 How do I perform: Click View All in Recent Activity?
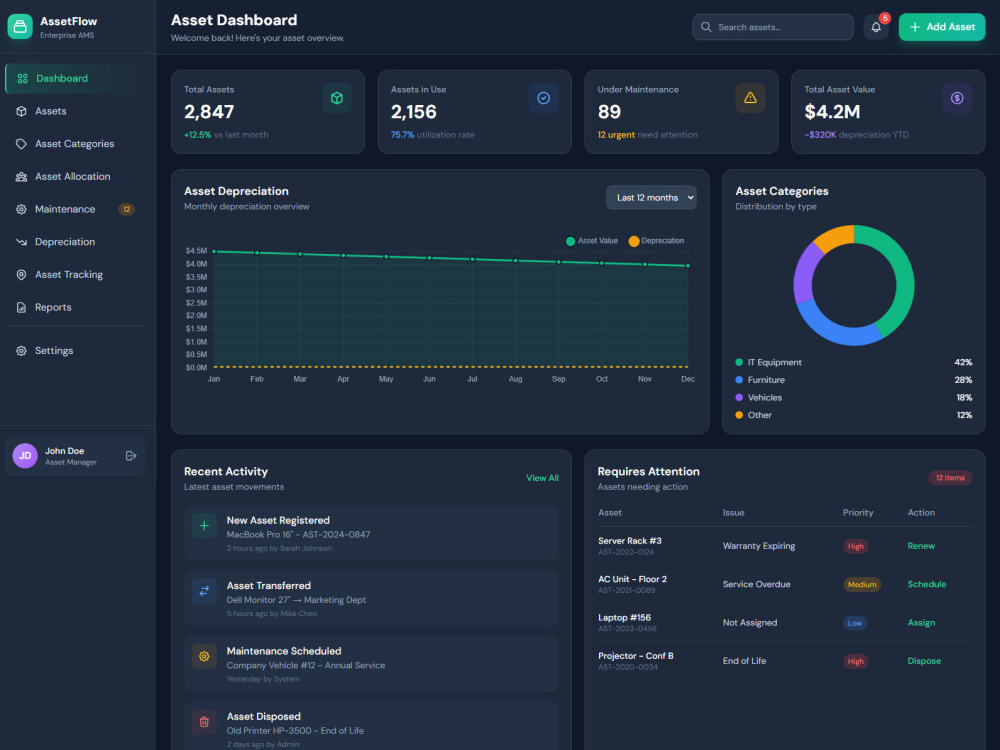(x=542, y=478)
